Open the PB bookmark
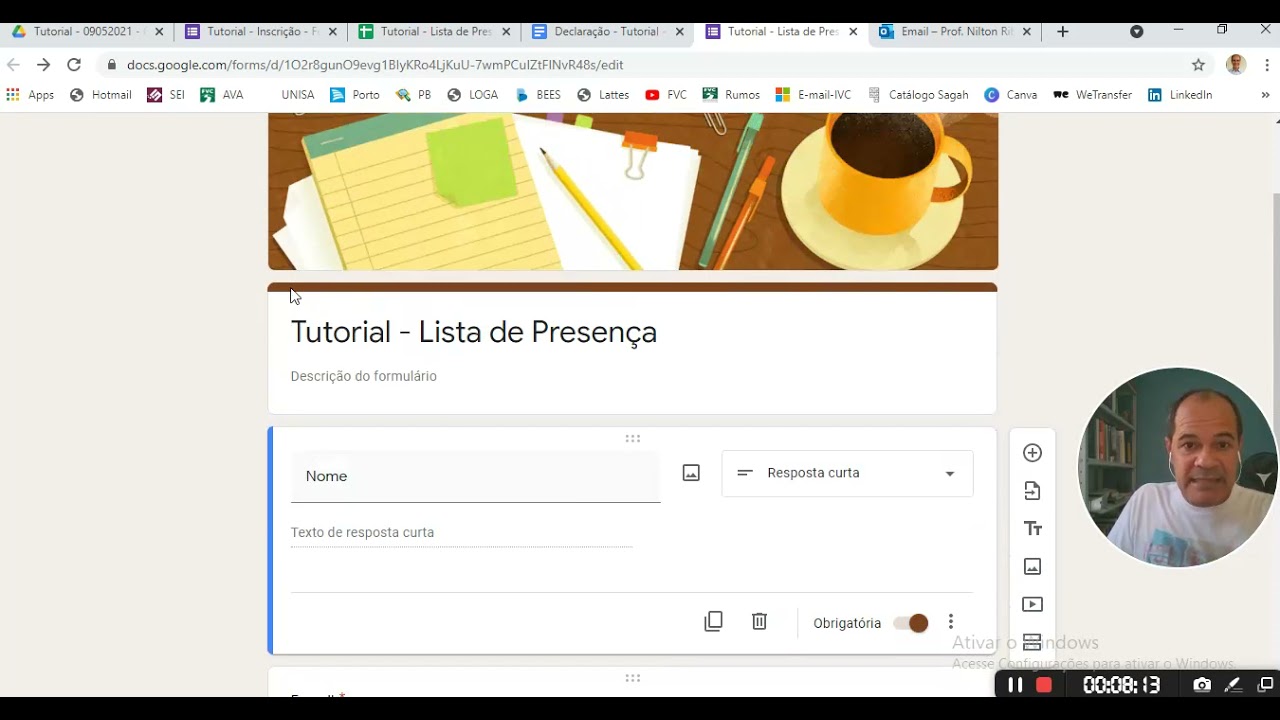This screenshot has width=1280, height=720. point(414,95)
